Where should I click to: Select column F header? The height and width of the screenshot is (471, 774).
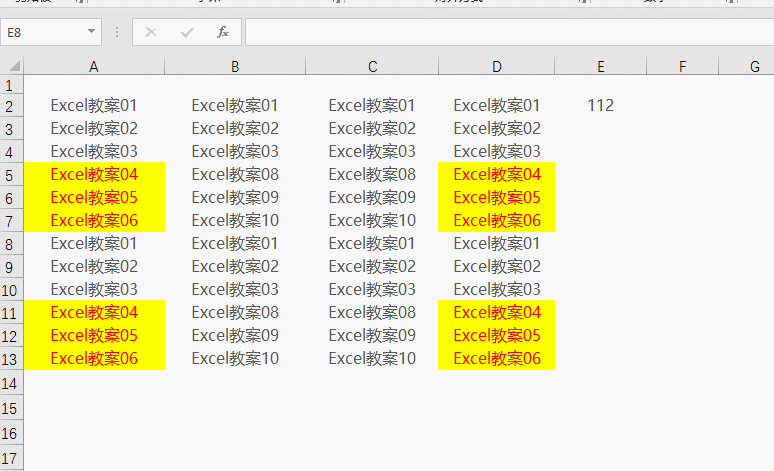point(682,66)
